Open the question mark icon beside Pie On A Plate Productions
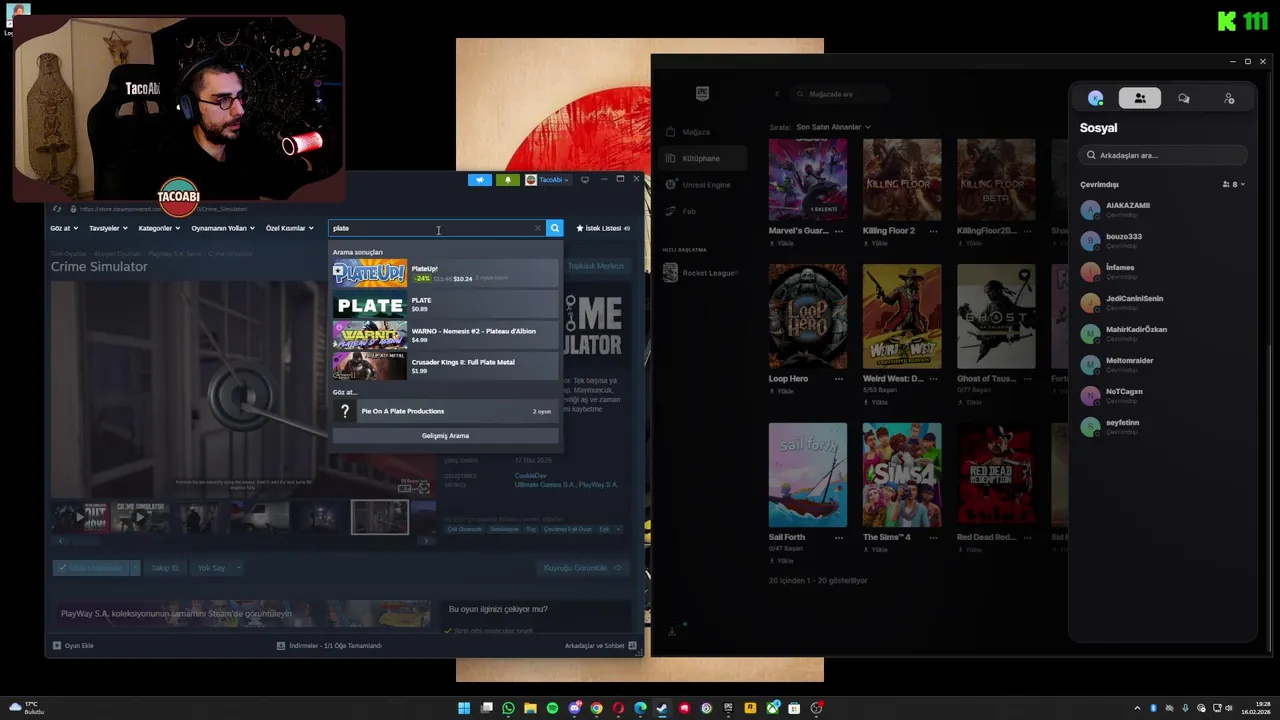Screen dimensions: 1280x720 pyautogui.click(x=345, y=411)
